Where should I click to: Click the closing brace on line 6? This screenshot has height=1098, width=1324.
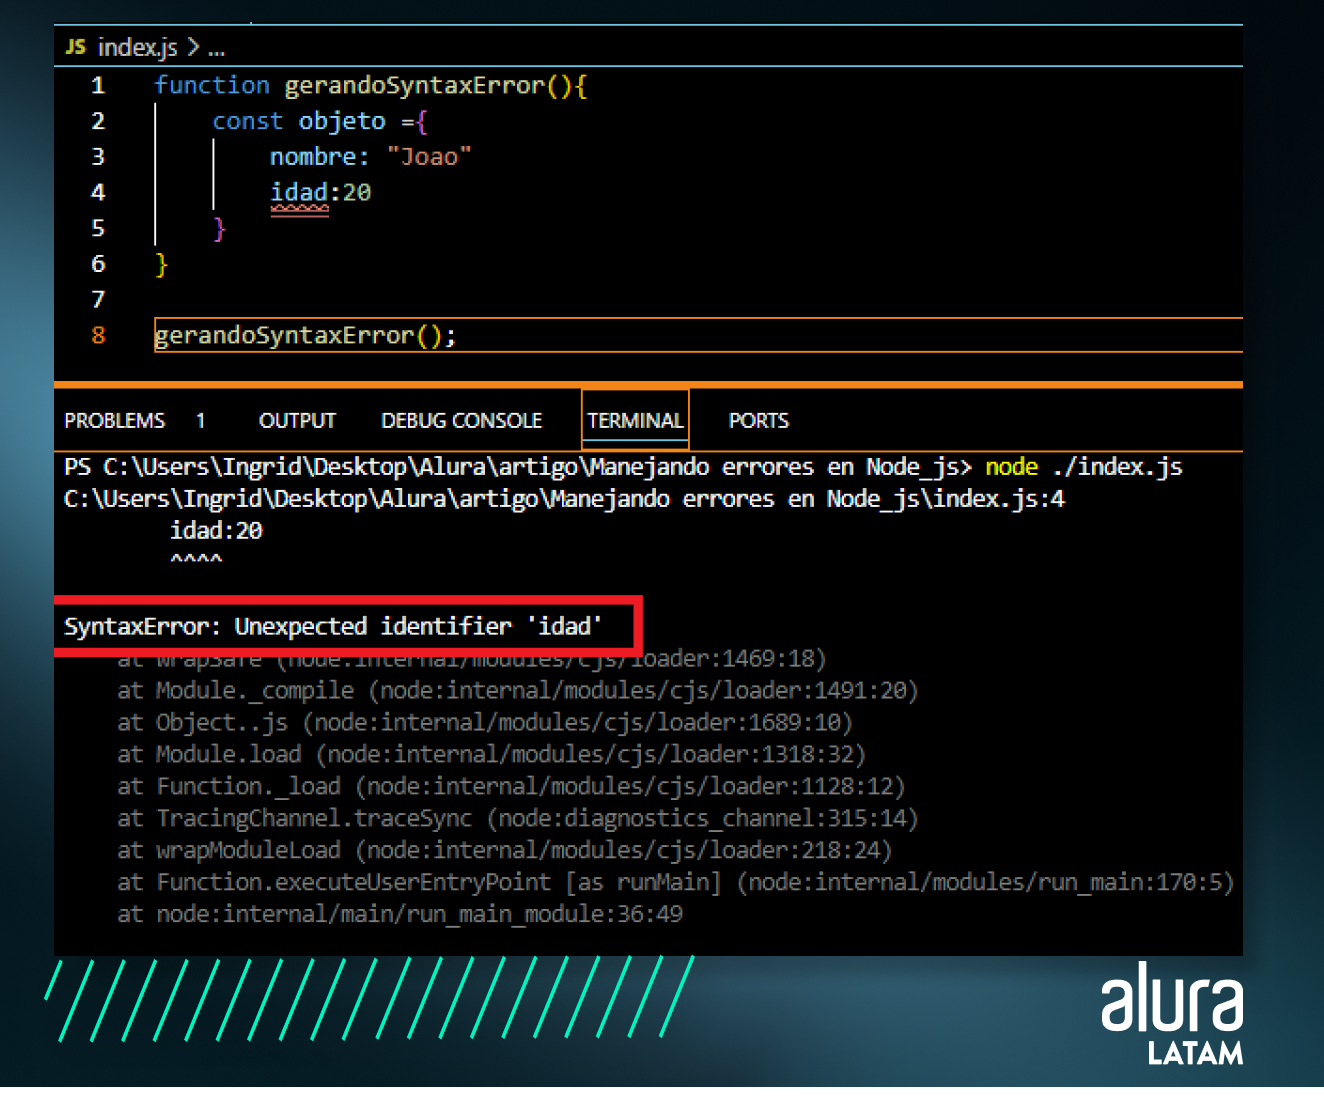point(162,265)
